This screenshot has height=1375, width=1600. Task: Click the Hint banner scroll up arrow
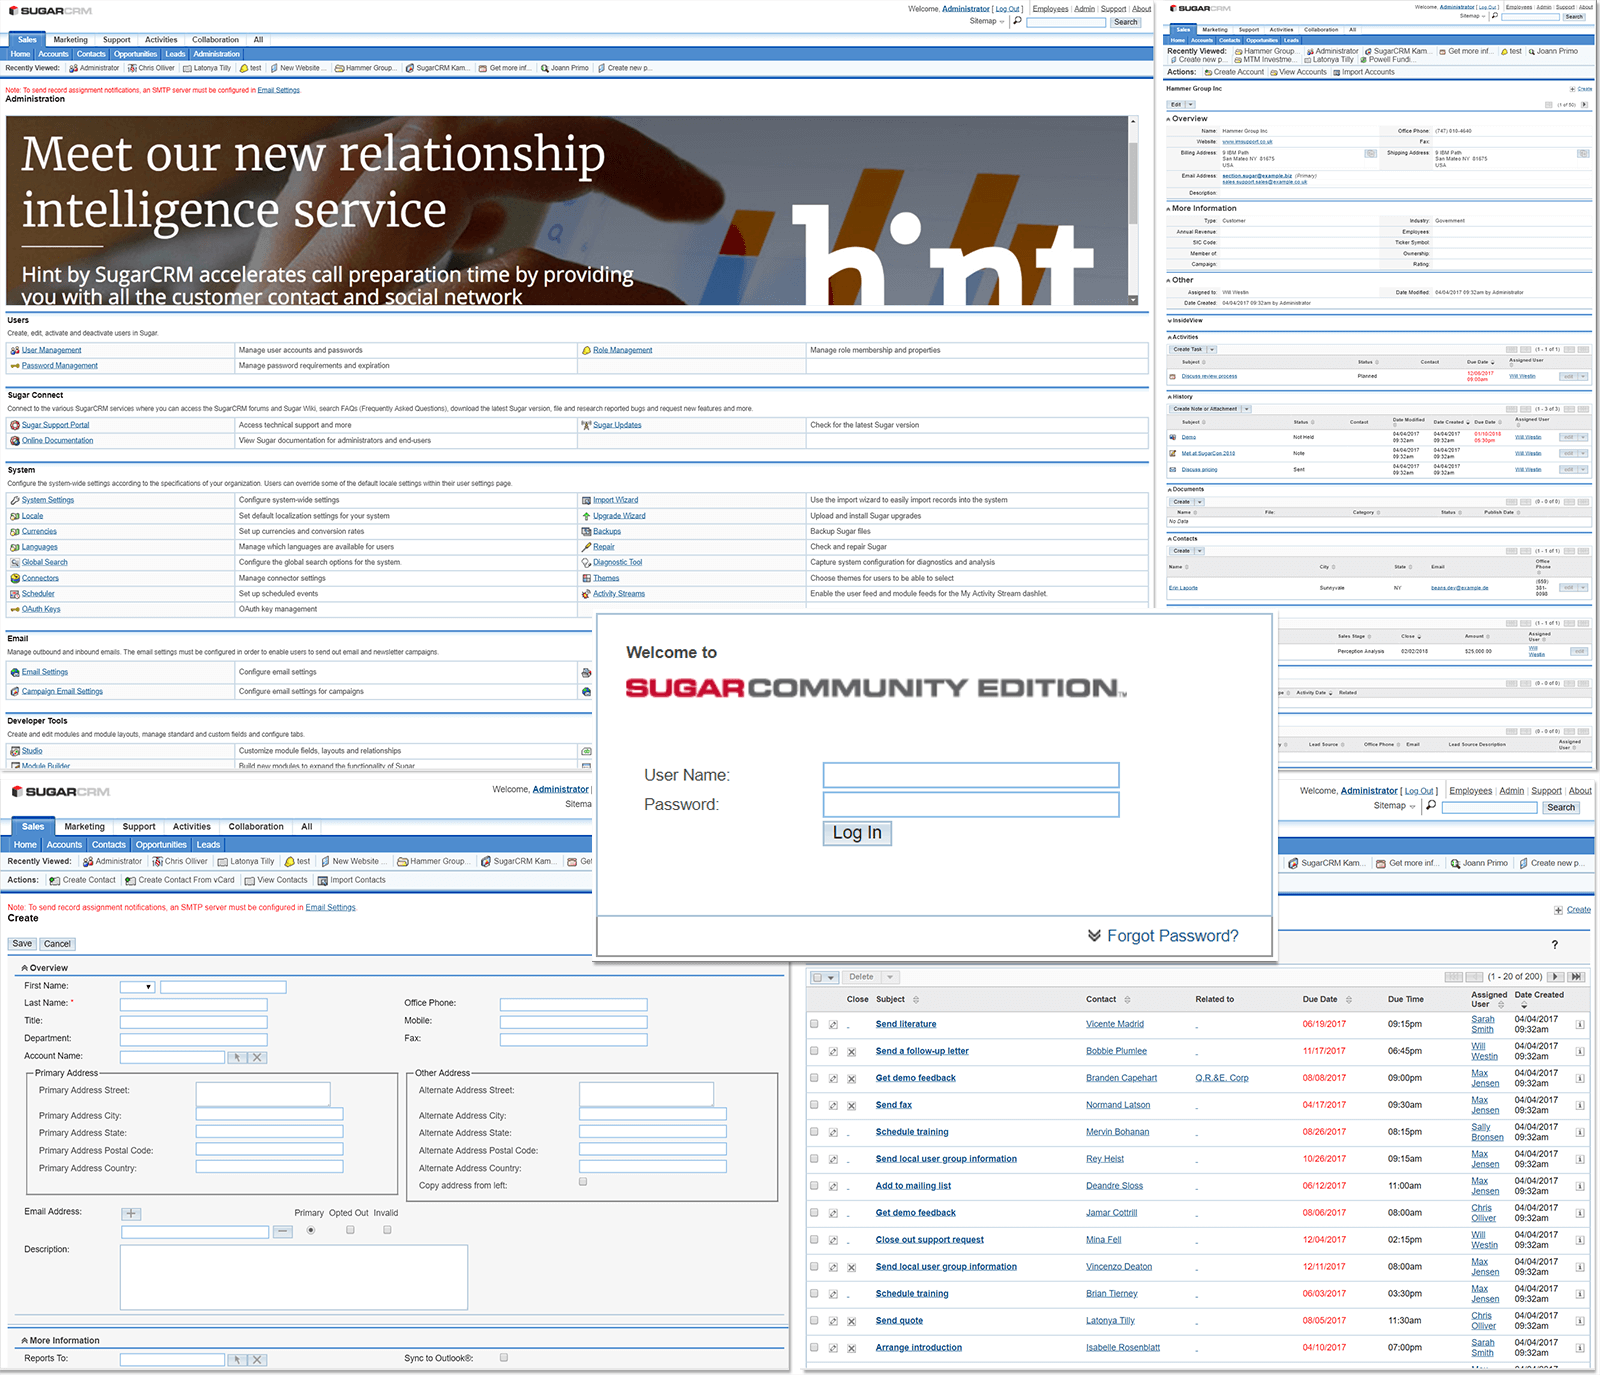click(x=1133, y=121)
